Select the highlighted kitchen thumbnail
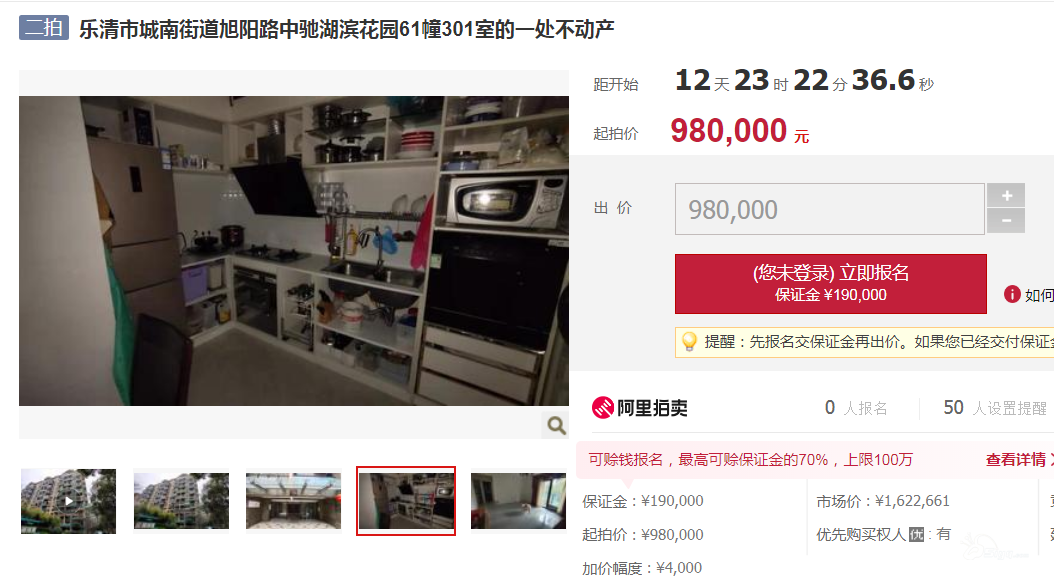 pyautogui.click(x=406, y=501)
